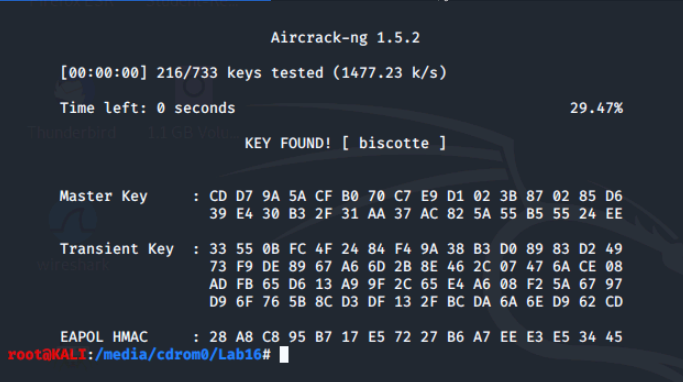This screenshot has height=382, width=683.
Task: Click the Time left: 0 seconds line
Action: 147,108
